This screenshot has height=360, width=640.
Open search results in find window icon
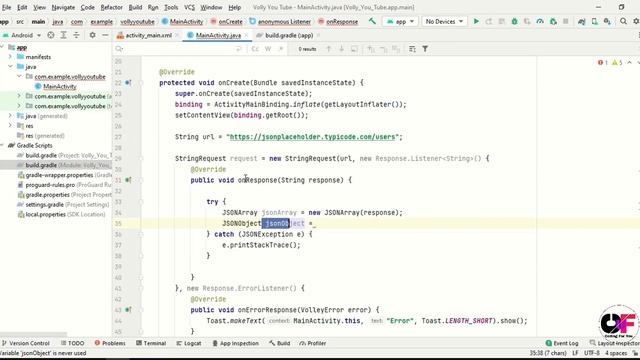point(354,49)
